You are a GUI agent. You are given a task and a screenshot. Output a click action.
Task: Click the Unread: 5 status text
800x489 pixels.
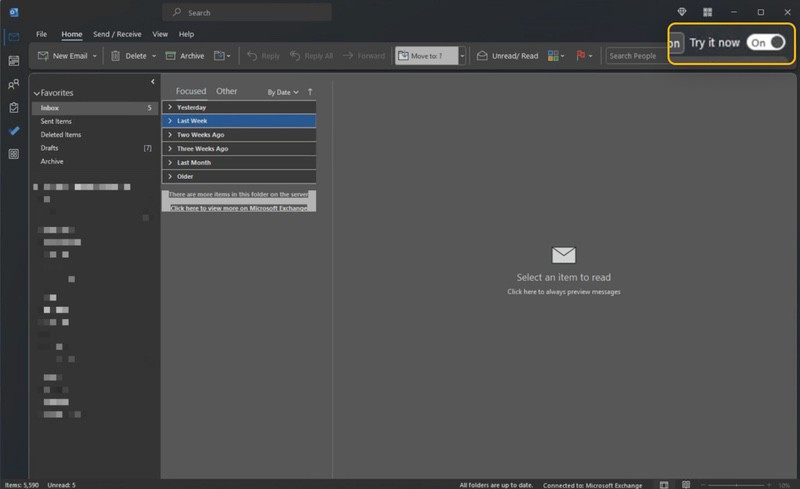[x=61, y=485]
